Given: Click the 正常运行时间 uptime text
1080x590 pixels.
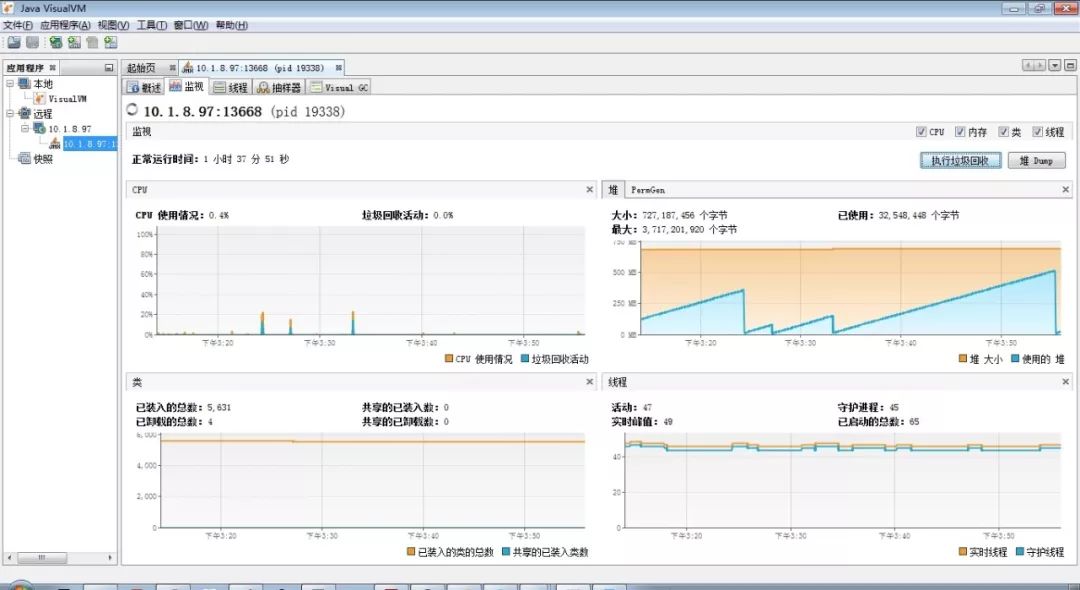Looking at the screenshot, I should tap(210, 159).
